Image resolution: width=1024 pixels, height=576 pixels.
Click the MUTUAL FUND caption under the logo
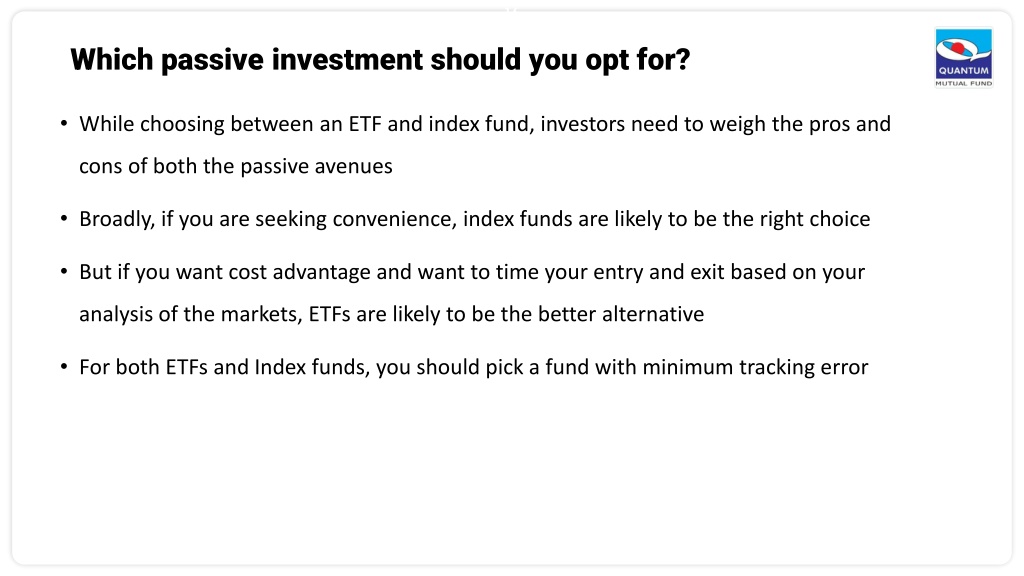tap(963, 84)
